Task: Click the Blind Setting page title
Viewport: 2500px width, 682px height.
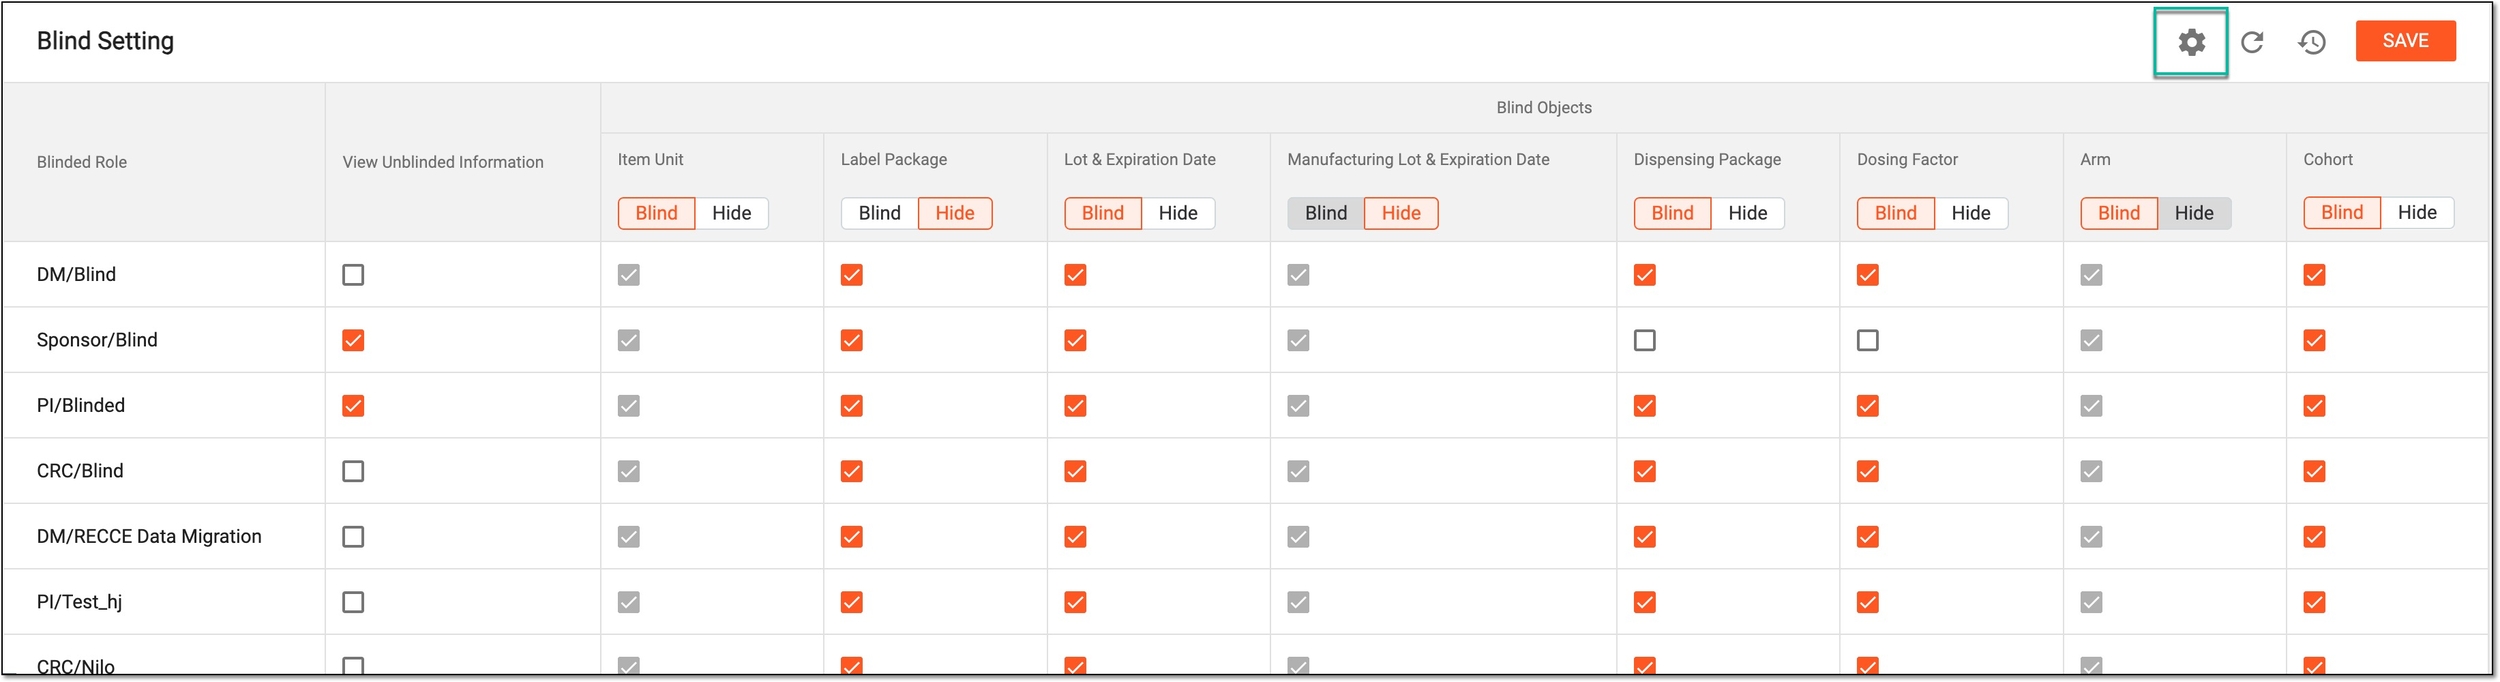Action: 105,41
